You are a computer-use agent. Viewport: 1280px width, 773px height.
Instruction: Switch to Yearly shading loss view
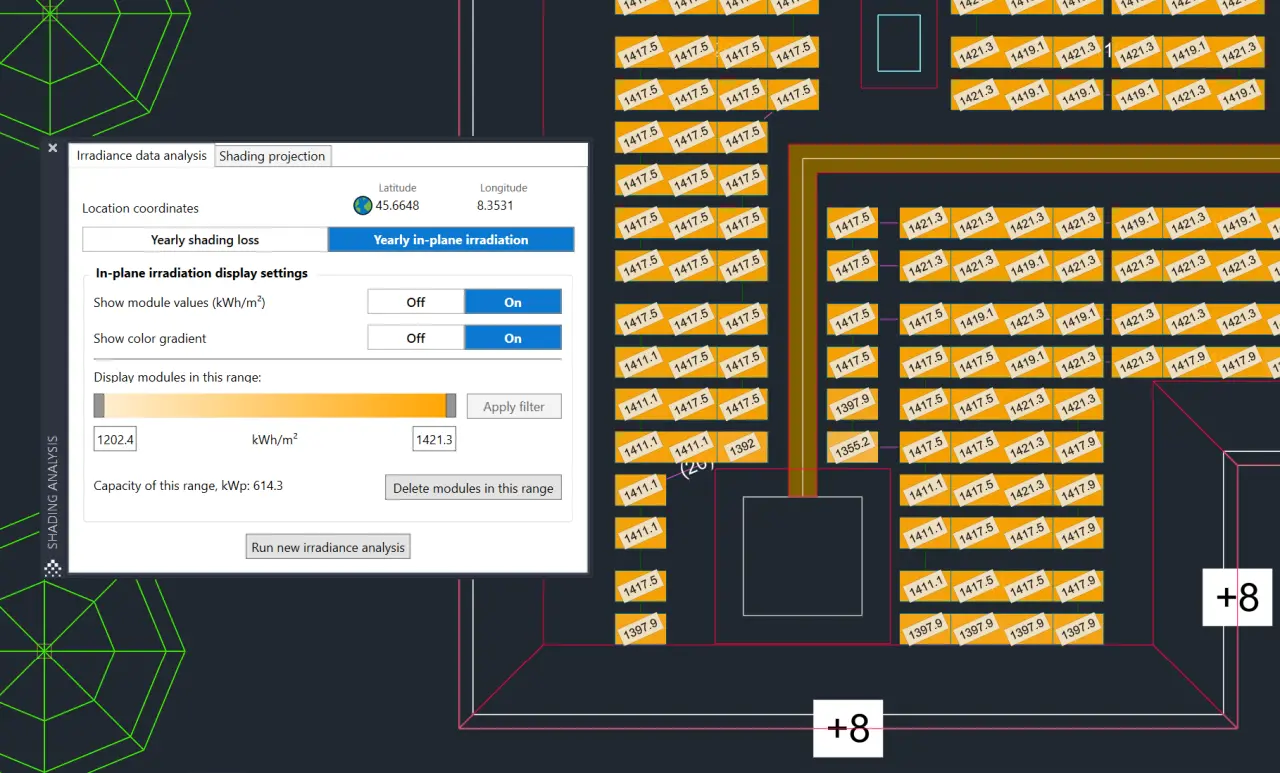tap(205, 240)
